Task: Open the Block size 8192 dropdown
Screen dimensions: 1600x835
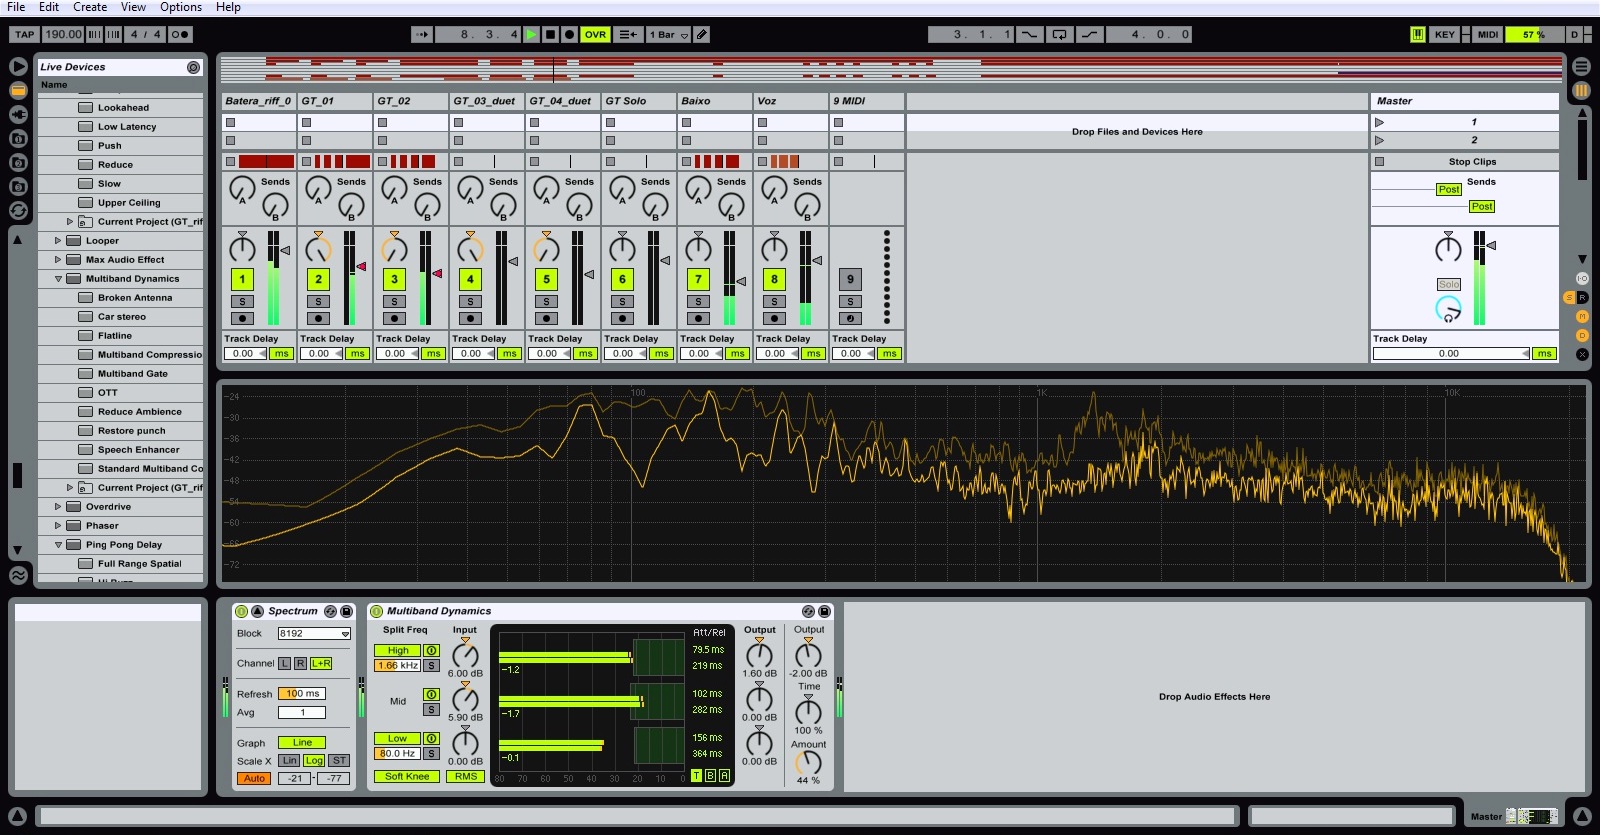Action: click(x=314, y=633)
